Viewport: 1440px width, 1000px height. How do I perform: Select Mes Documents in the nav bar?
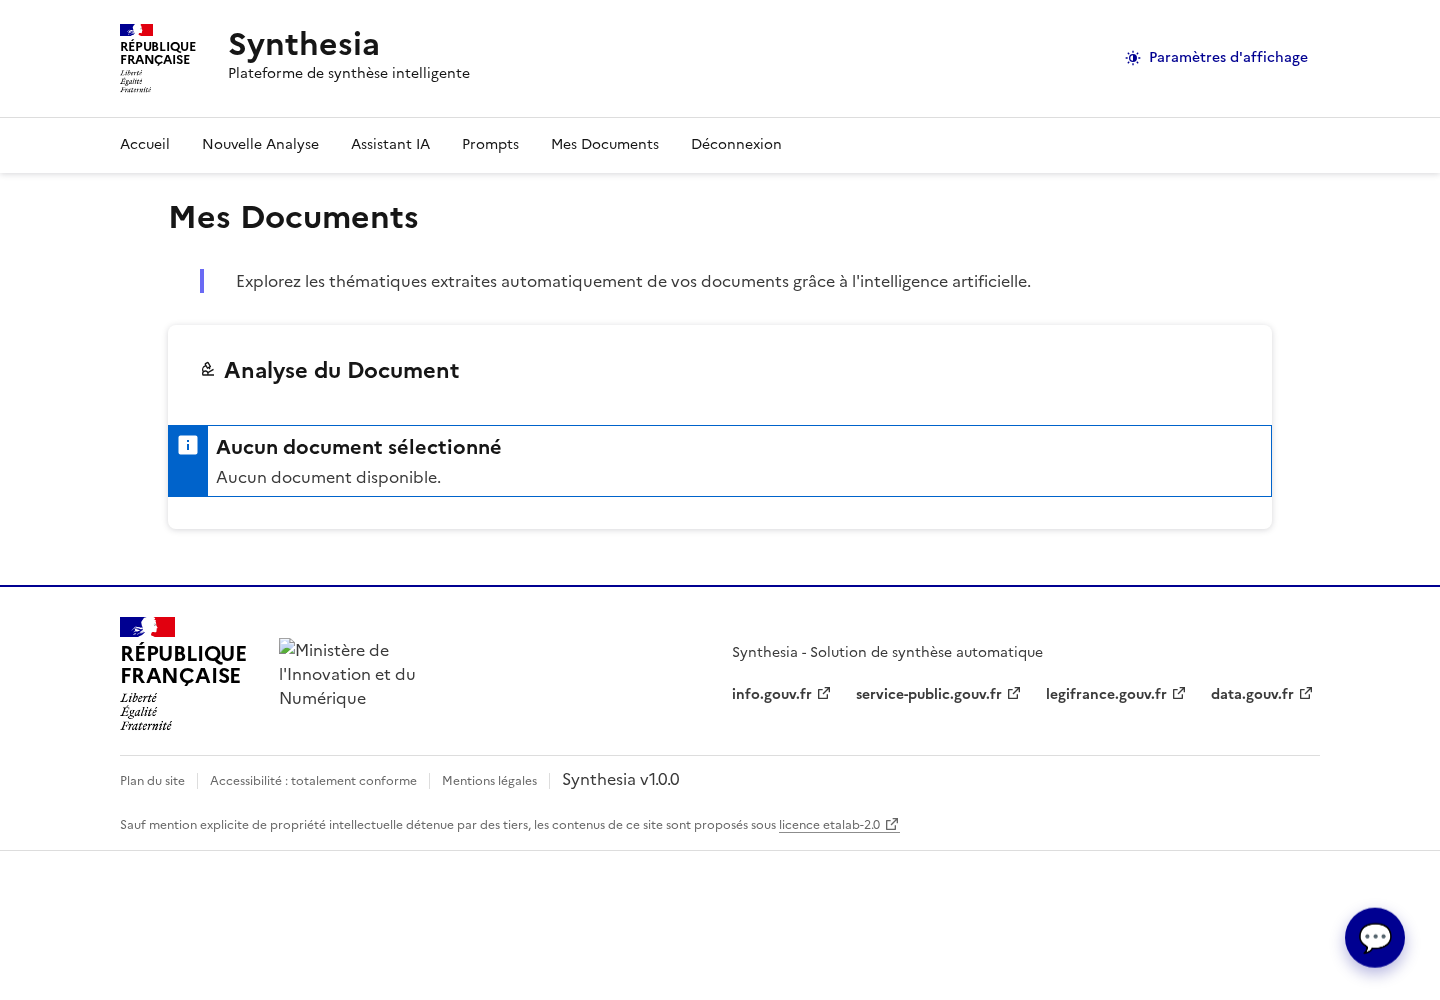click(605, 144)
